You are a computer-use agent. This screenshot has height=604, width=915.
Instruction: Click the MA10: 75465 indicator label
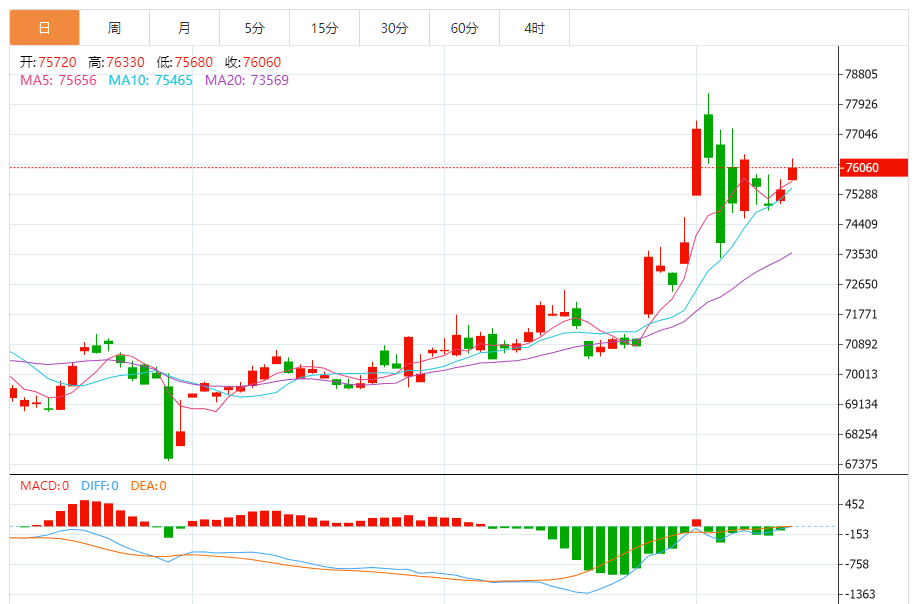[x=151, y=81]
